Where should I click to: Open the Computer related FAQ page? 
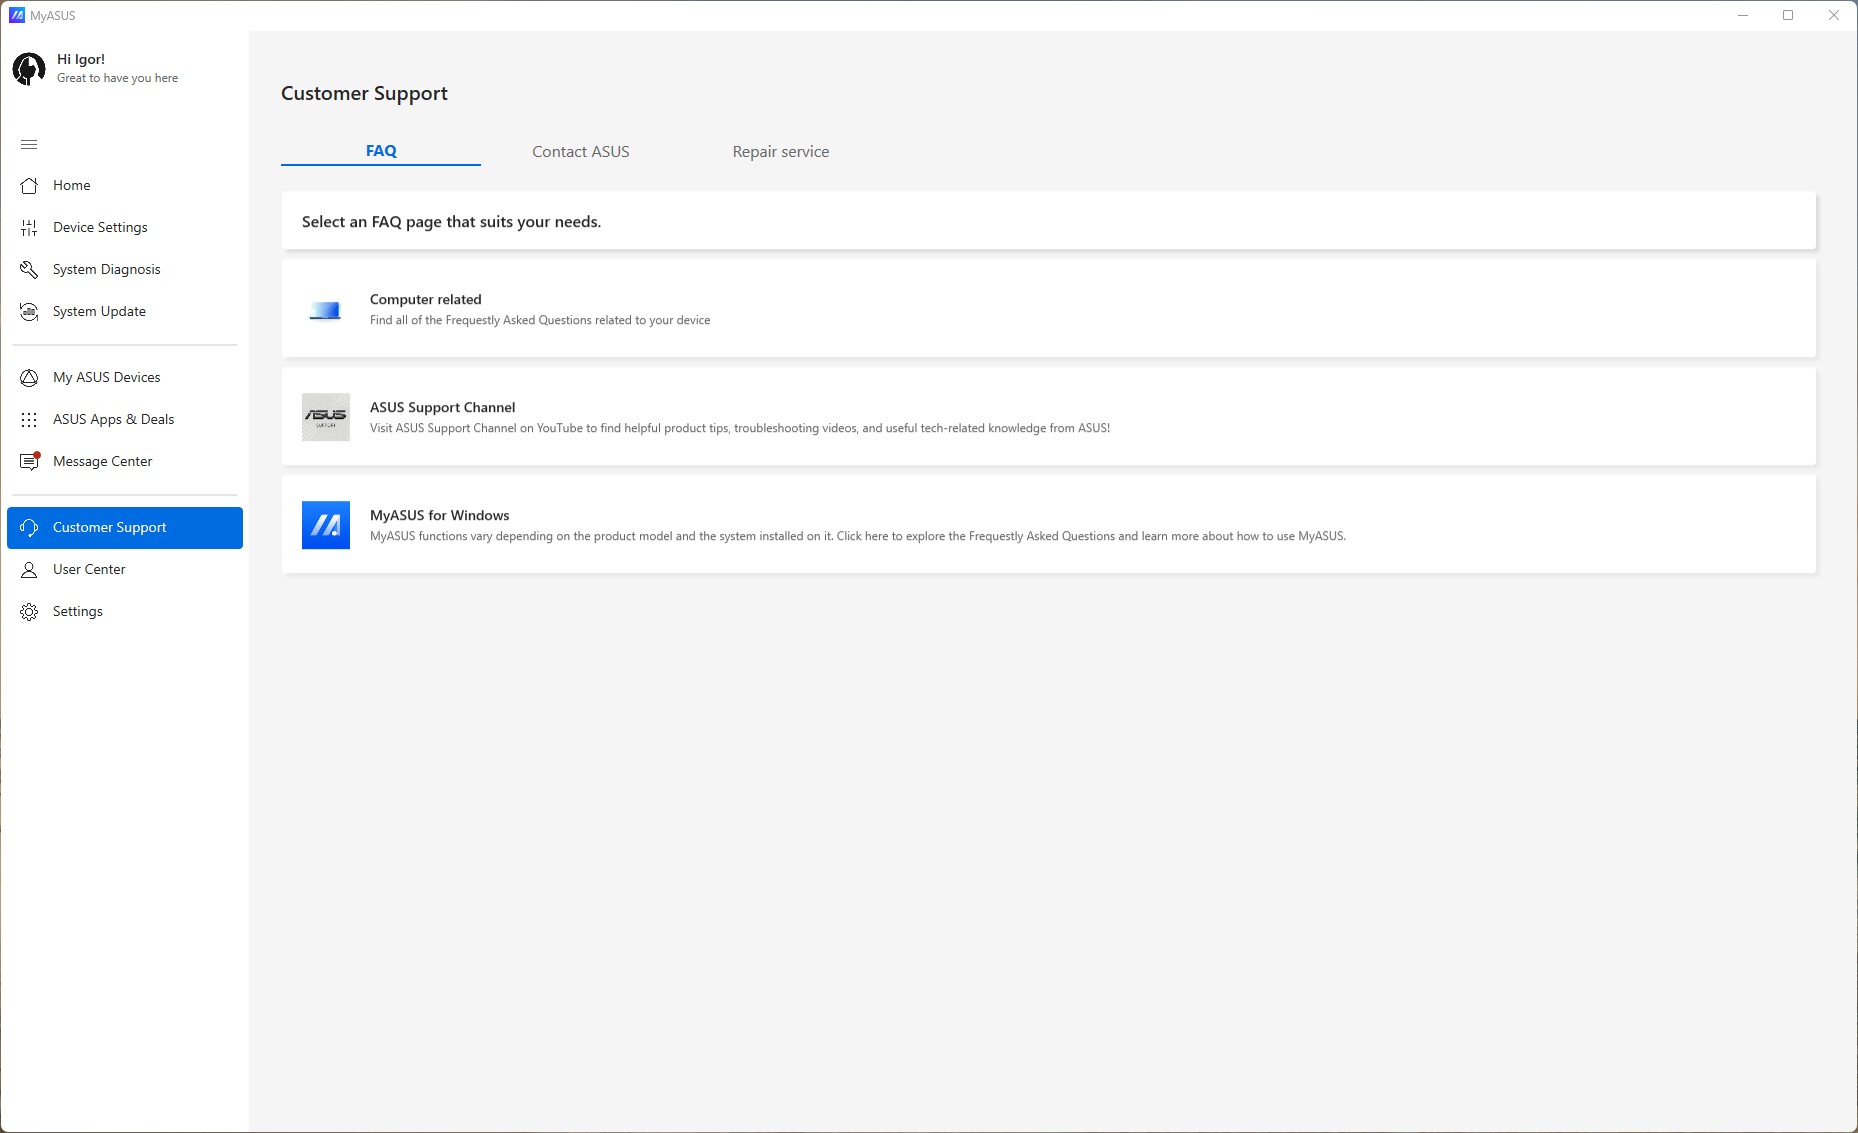(1048, 309)
